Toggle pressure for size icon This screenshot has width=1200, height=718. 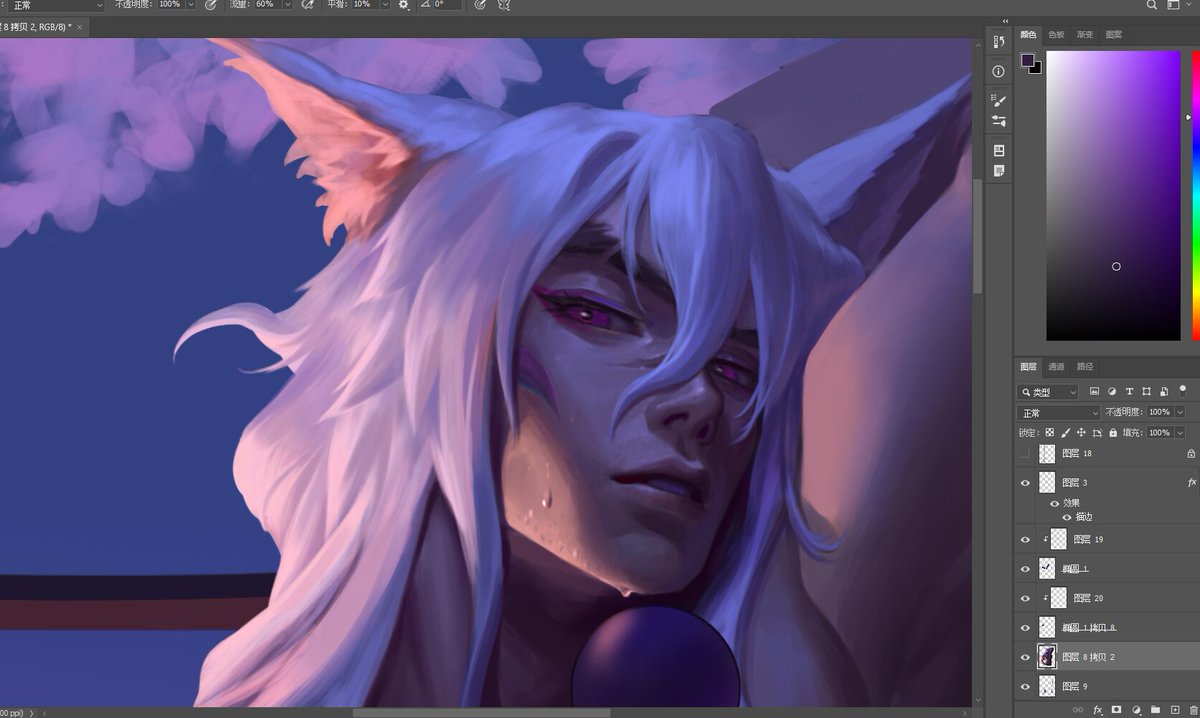pos(480,5)
